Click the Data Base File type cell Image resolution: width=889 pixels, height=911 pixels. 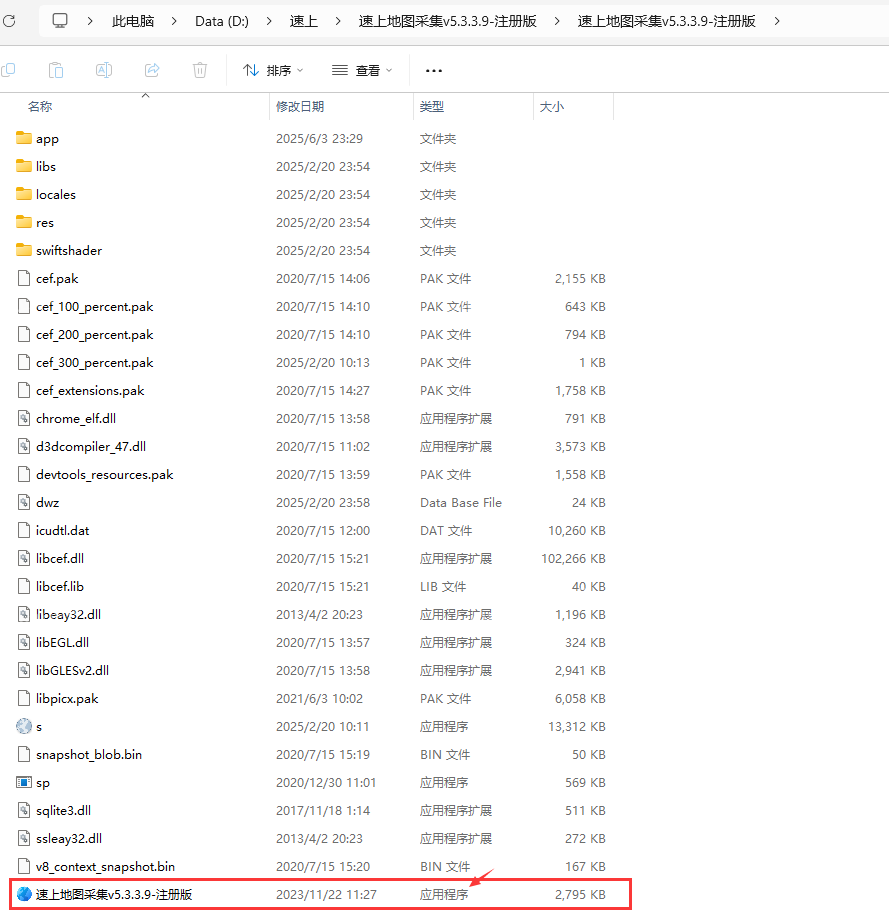click(x=461, y=503)
